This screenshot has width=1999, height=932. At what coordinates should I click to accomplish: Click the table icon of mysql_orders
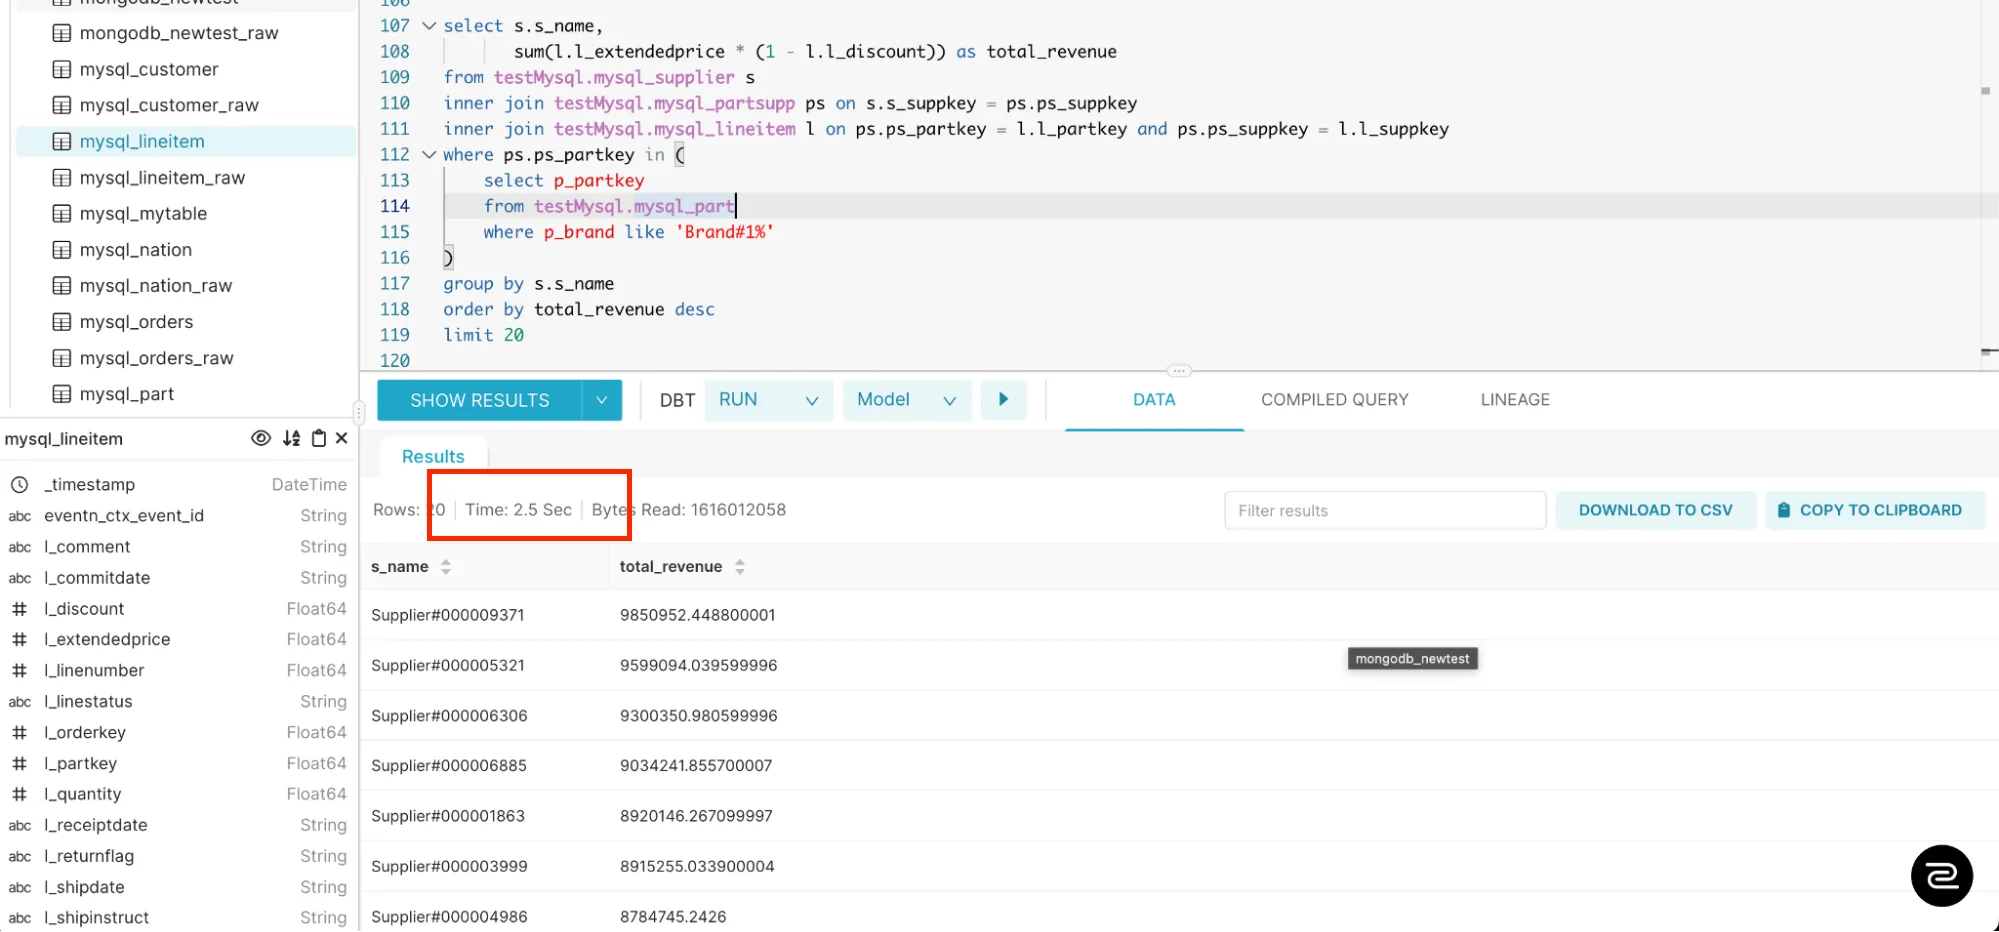click(62, 322)
